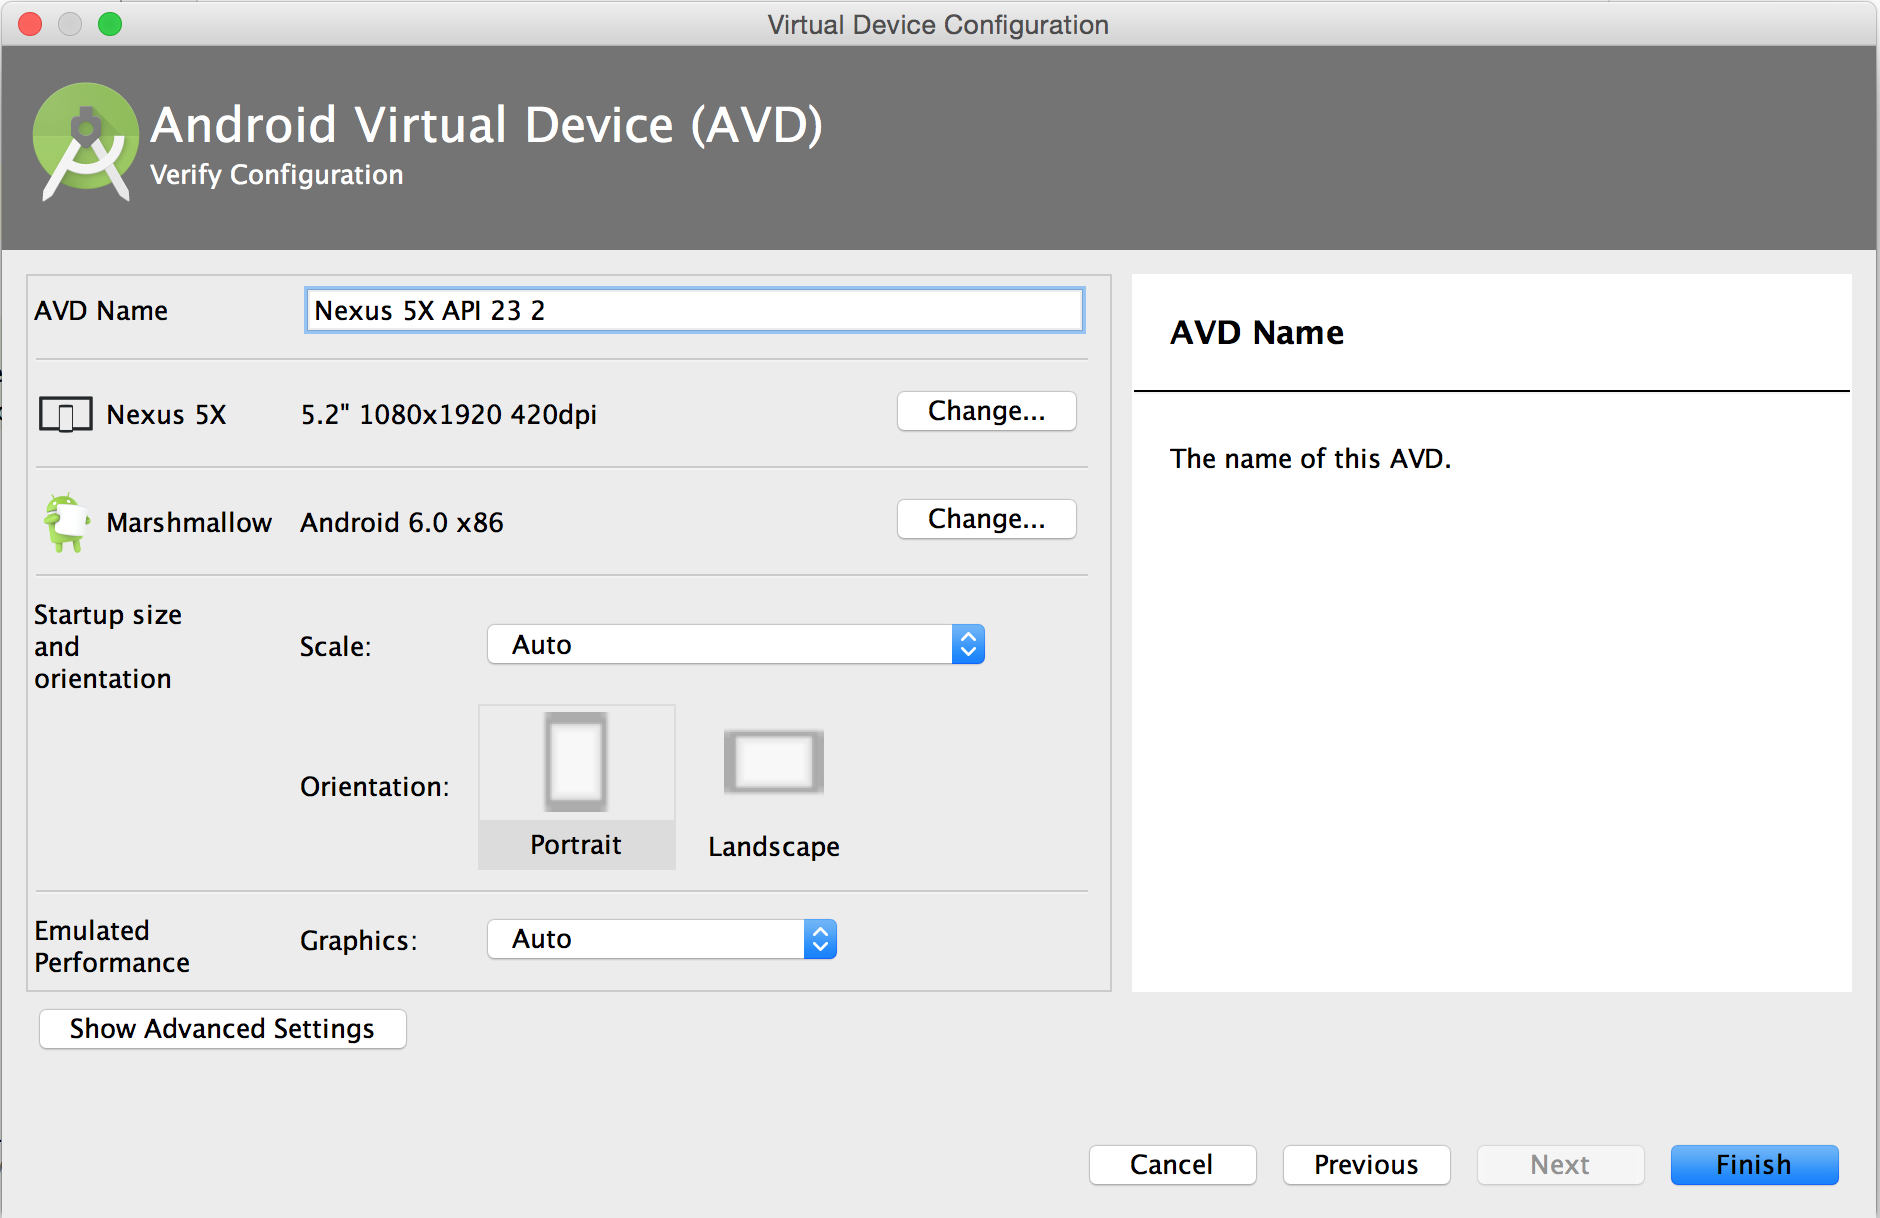Click the Nexus 5X device icon
The height and width of the screenshot is (1218, 1880).
[x=66, y=414]
